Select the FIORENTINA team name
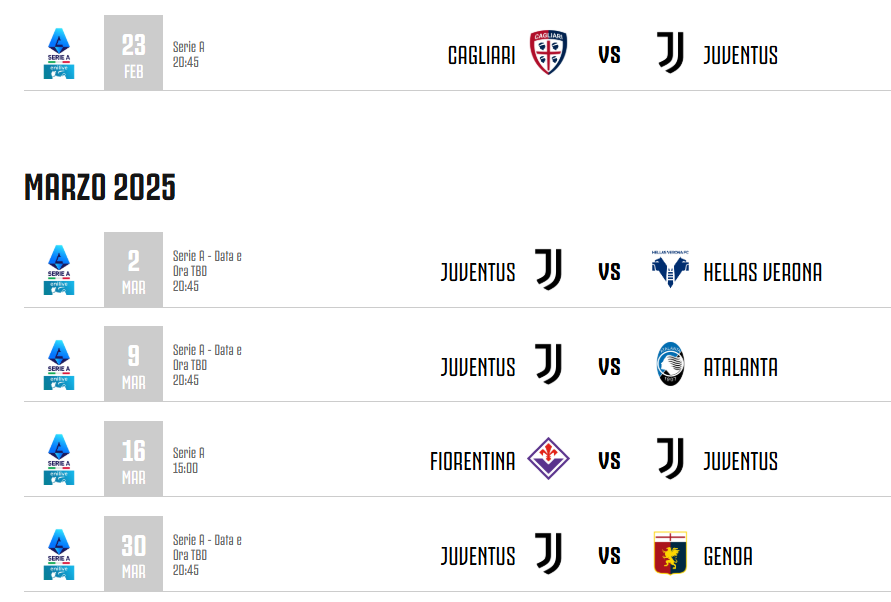Screen dimensions: 891x602 tap(473, 462)
